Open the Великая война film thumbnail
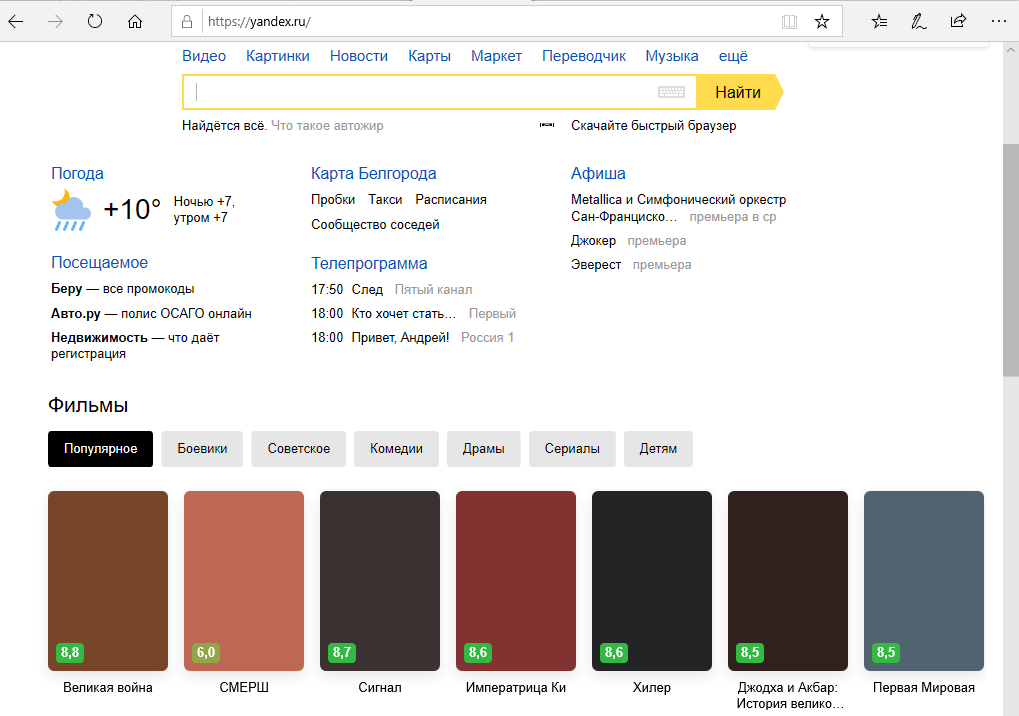1019x716 pixels. click(108, 580)
